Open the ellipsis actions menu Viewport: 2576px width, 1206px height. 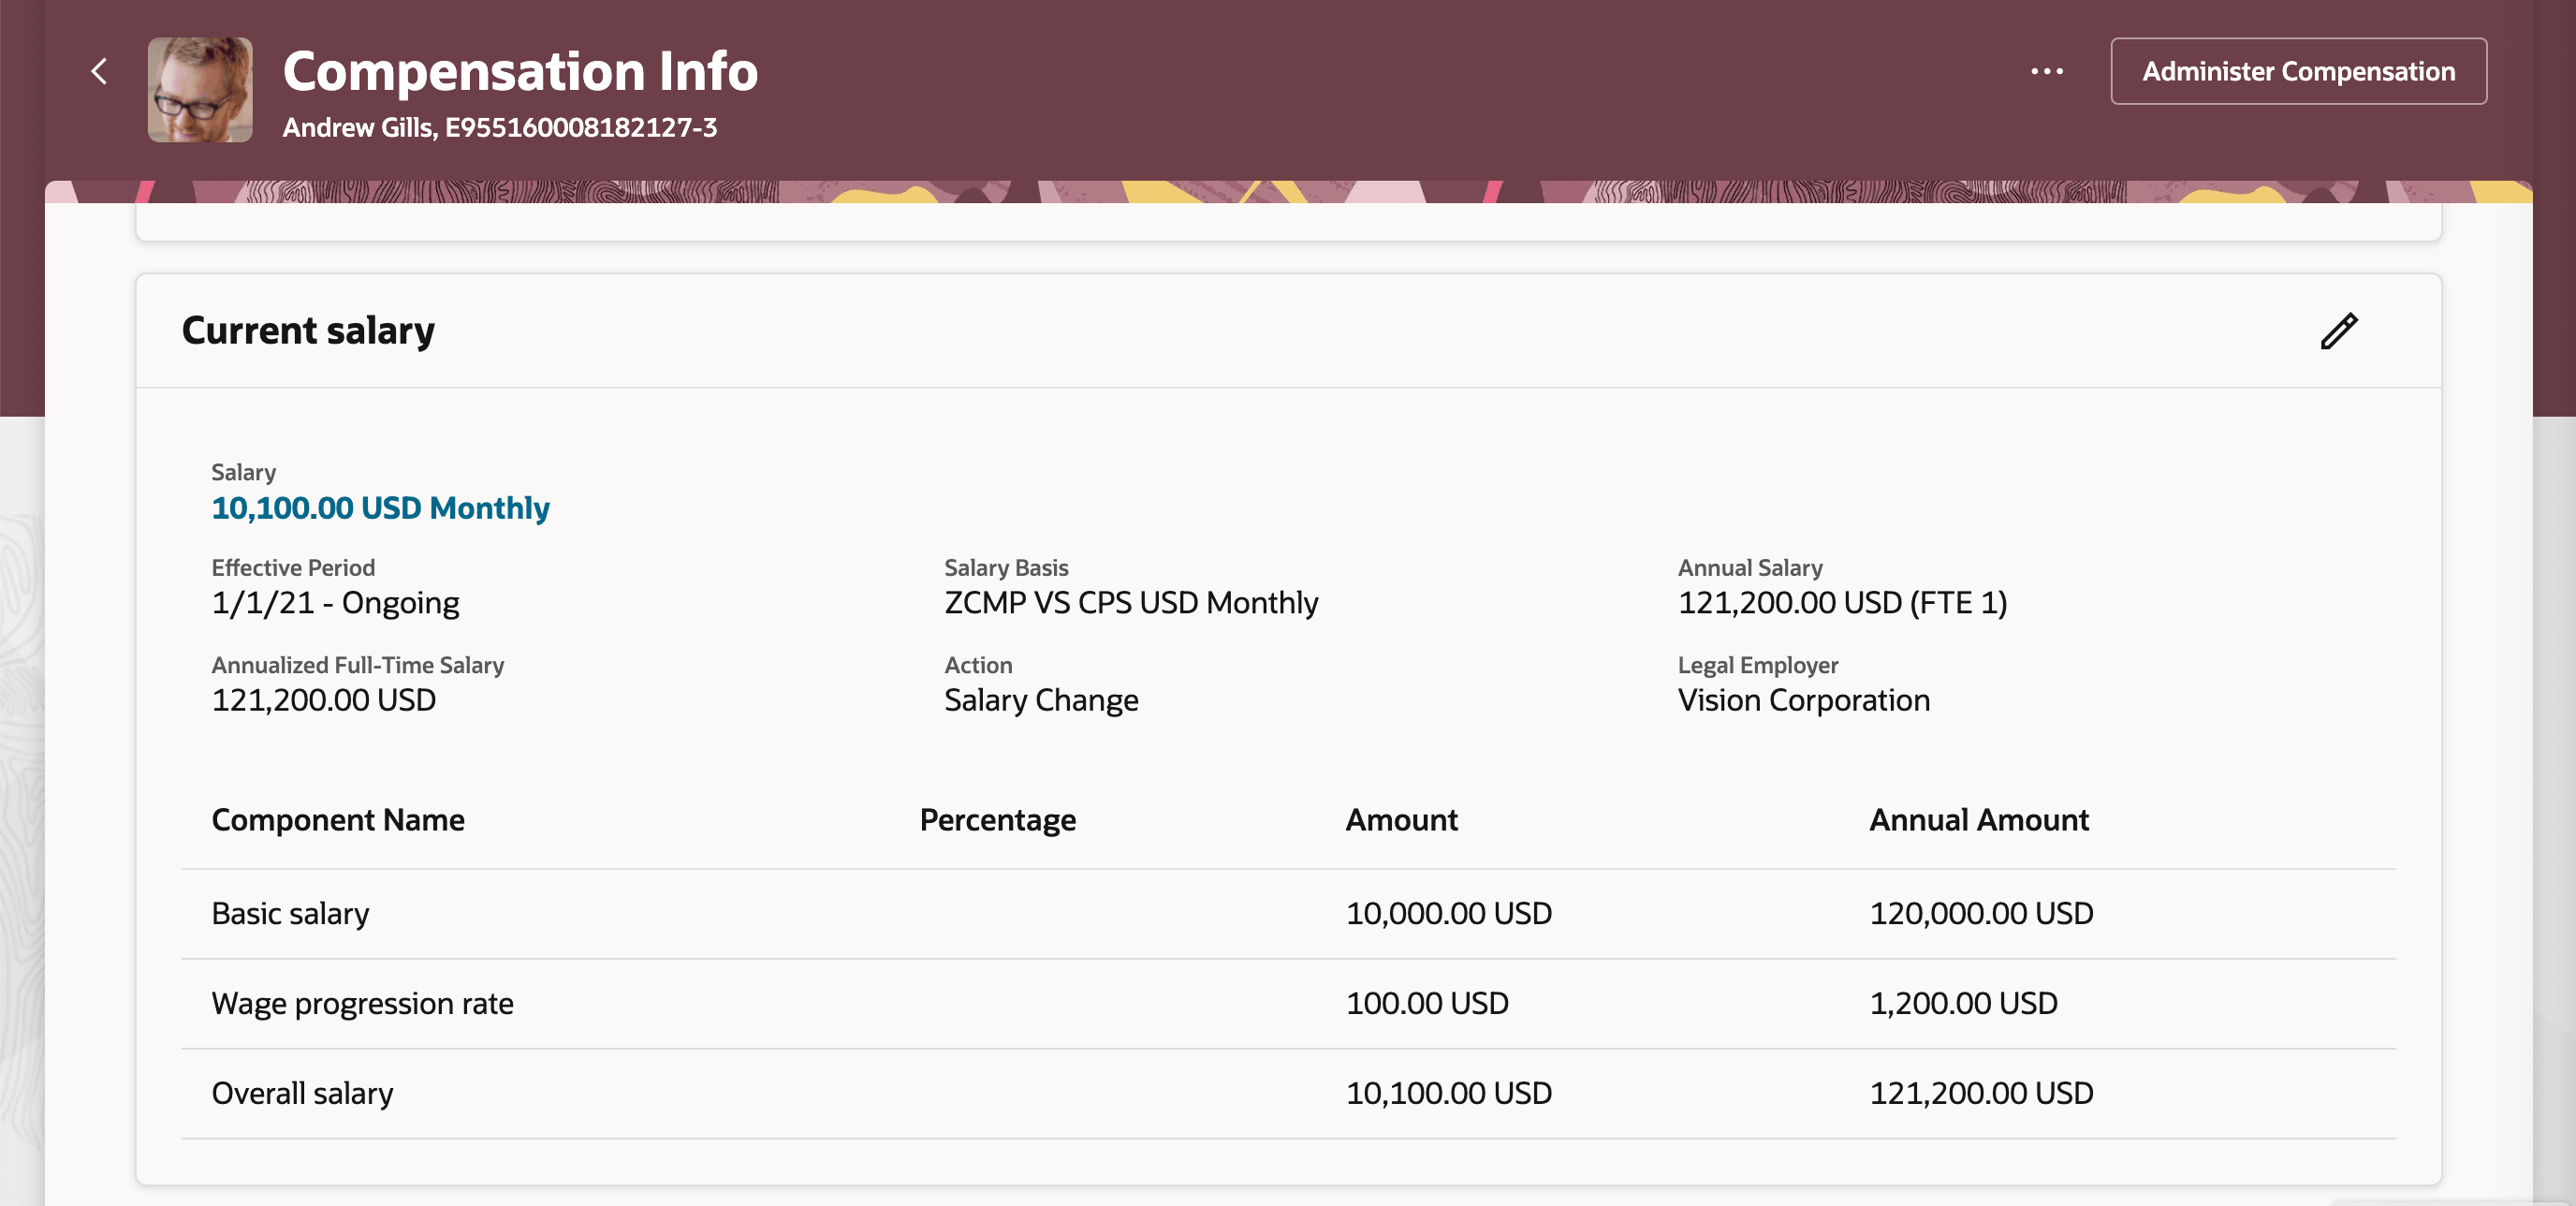click(x=2046, y=71)
